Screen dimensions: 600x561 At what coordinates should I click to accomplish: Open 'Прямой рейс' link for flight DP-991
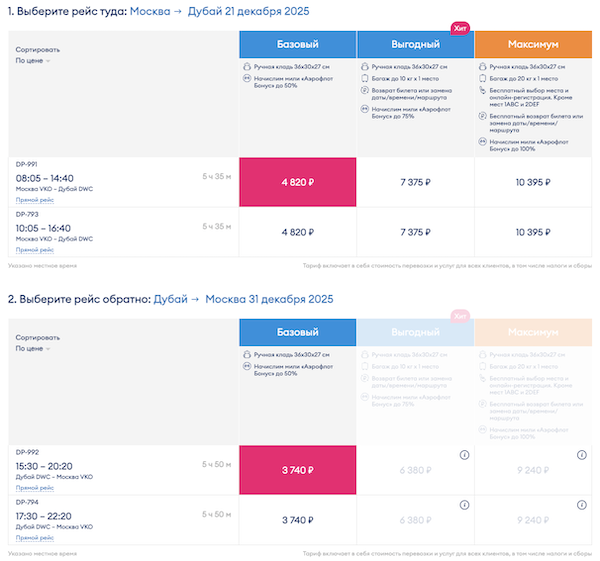(35, 200)
